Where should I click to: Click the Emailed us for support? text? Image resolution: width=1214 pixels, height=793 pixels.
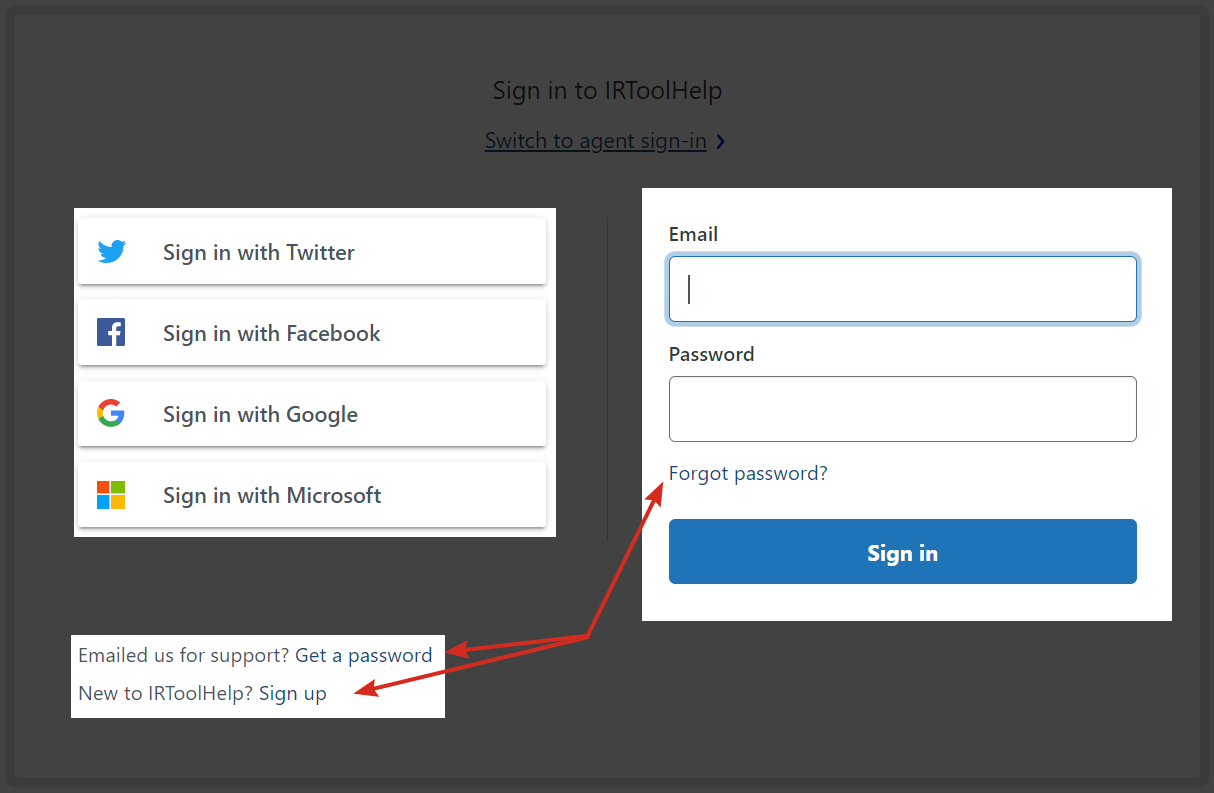[184, 655]
